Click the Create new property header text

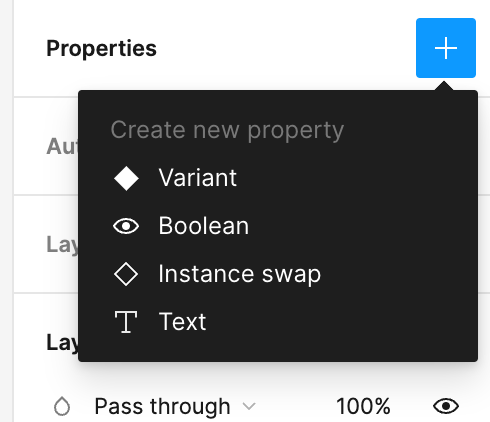(x=227, y=130)
